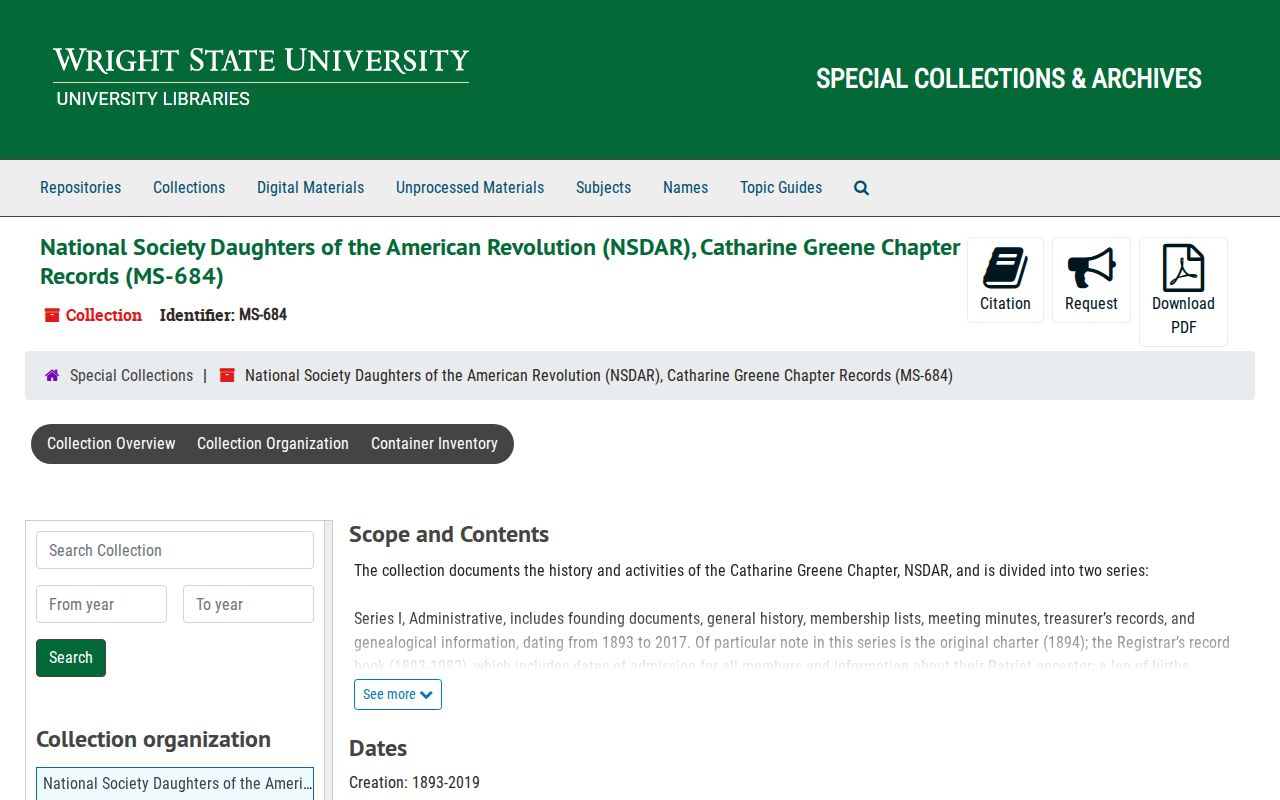
Task: Click the MS-684 collection breadcrumb link
Action: (599, 376)
